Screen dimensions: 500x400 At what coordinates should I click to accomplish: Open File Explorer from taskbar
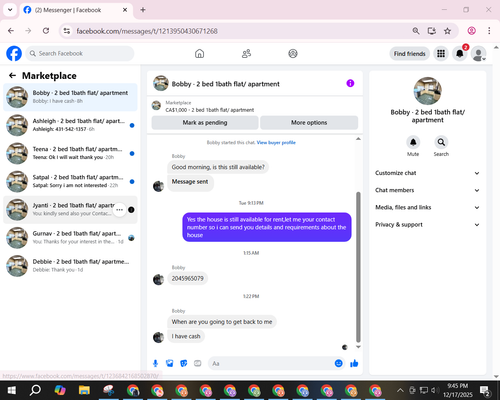click(84, 390)
